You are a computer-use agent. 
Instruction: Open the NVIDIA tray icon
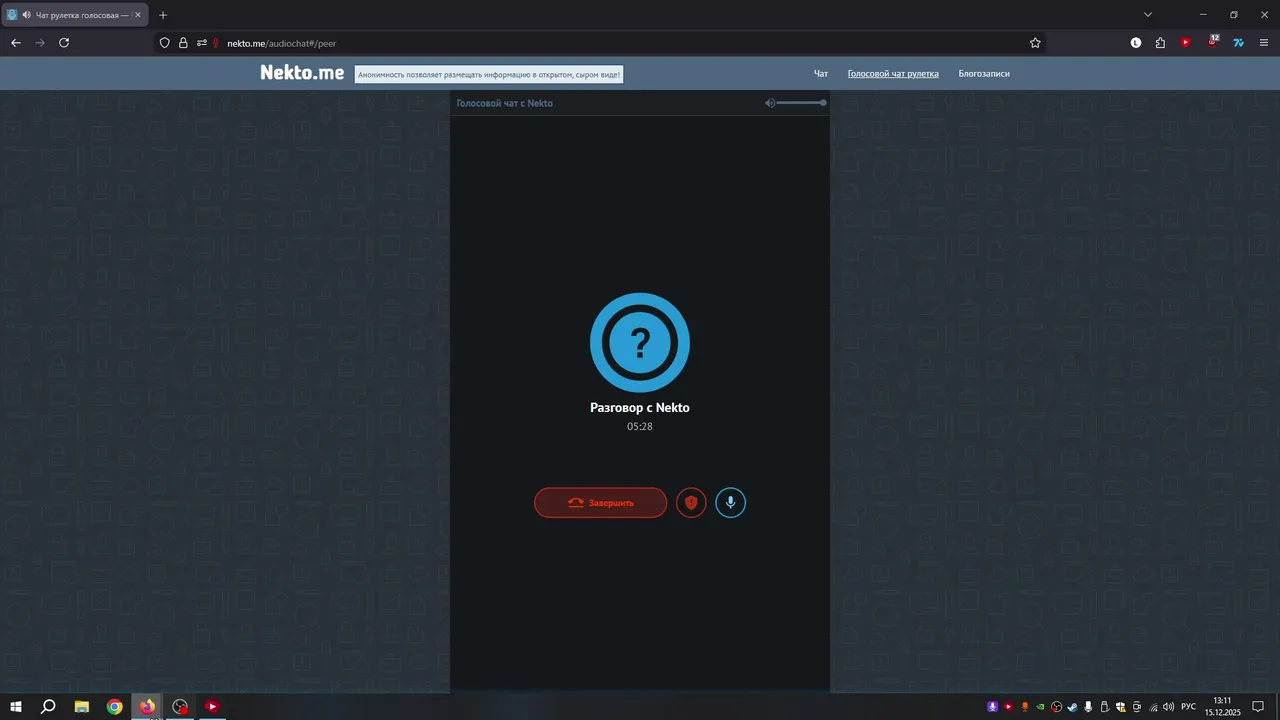coord(1040,707)
